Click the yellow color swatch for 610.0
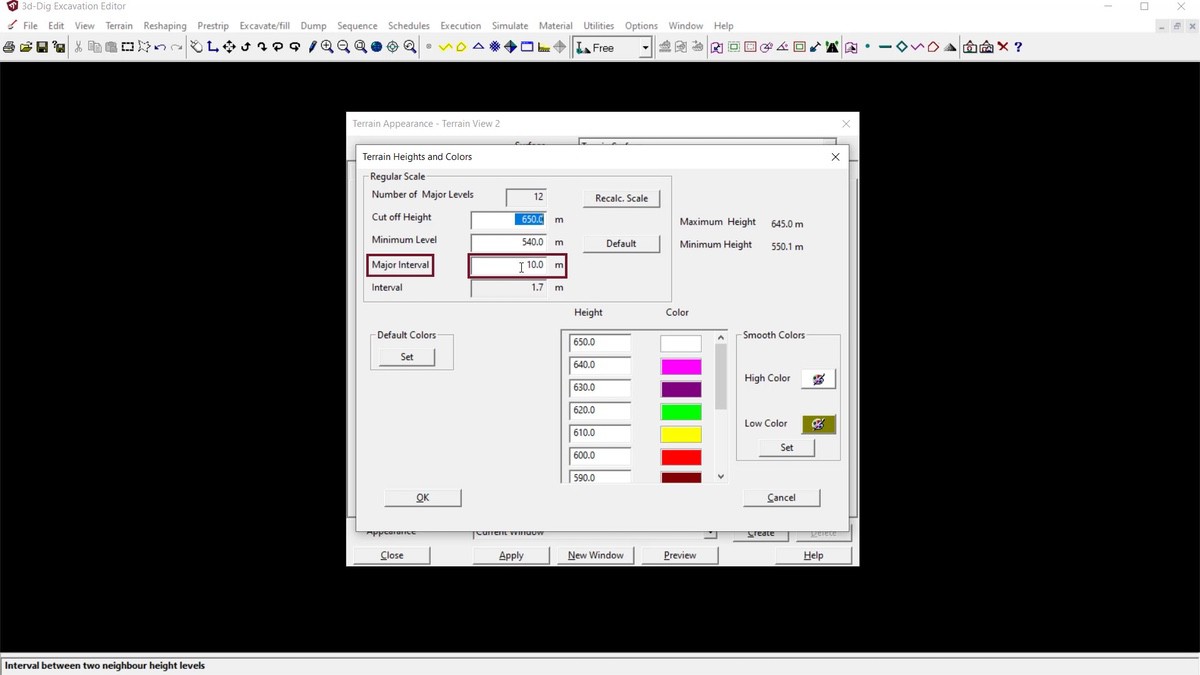The width and height of the screenshot is (1200, 675). pyautogui.click(x=681, y=434)
